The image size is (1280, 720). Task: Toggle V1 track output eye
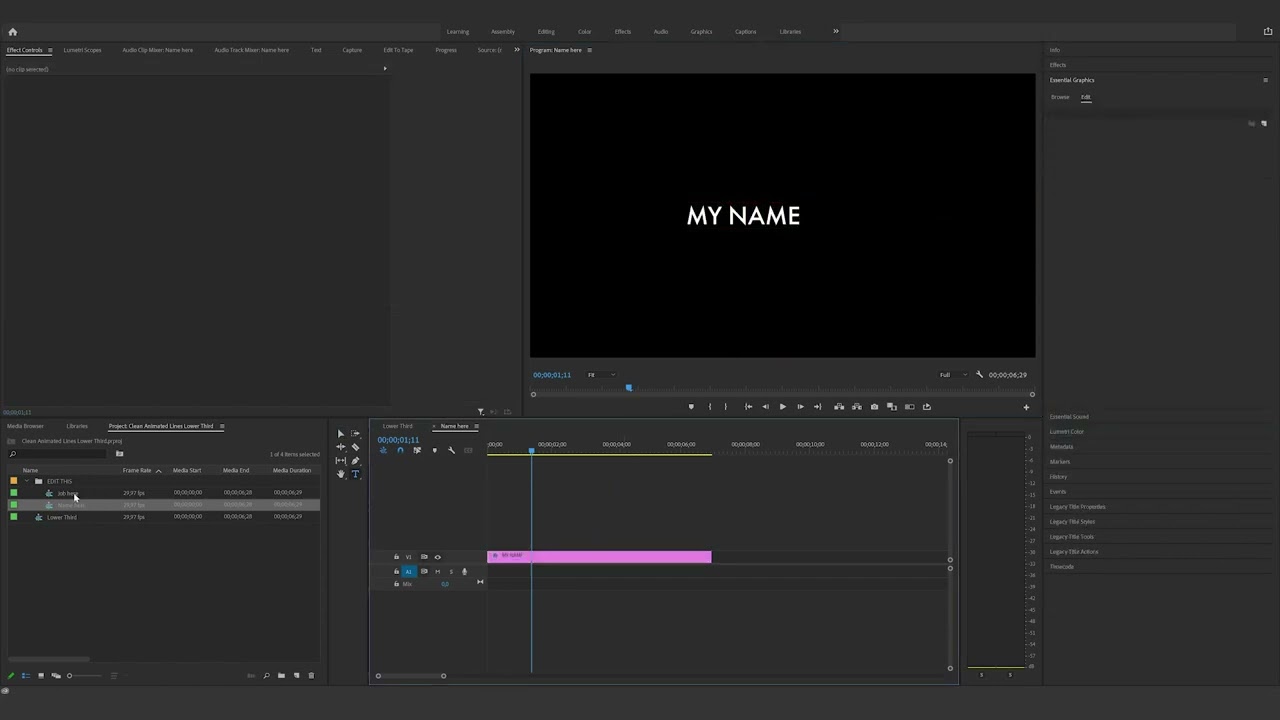(x=437, y=557)
